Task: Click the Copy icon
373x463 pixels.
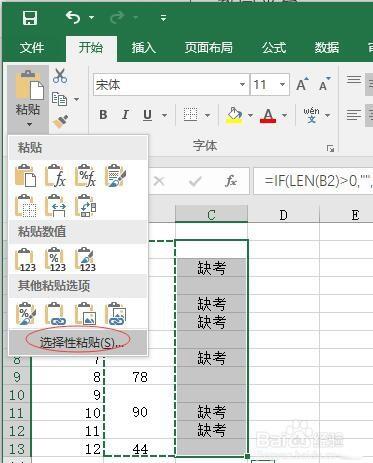Action: pos(59,99)
